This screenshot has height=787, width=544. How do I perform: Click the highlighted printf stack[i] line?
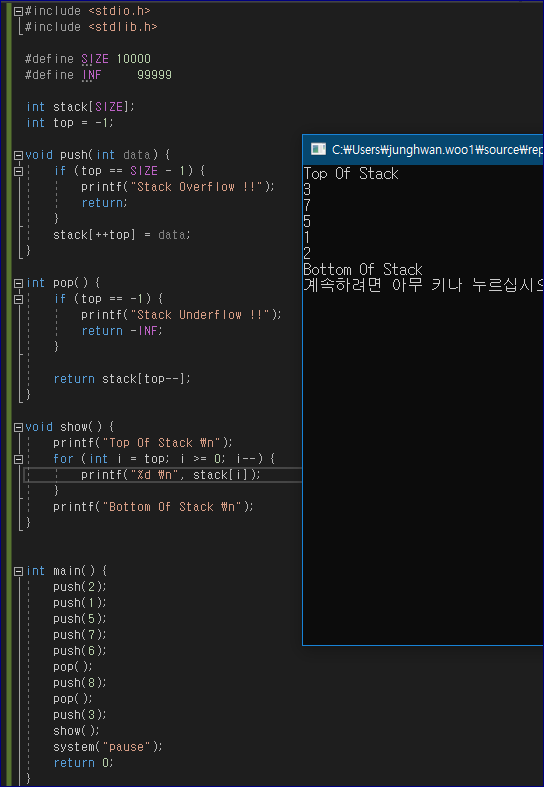click(x=171, y=475)
